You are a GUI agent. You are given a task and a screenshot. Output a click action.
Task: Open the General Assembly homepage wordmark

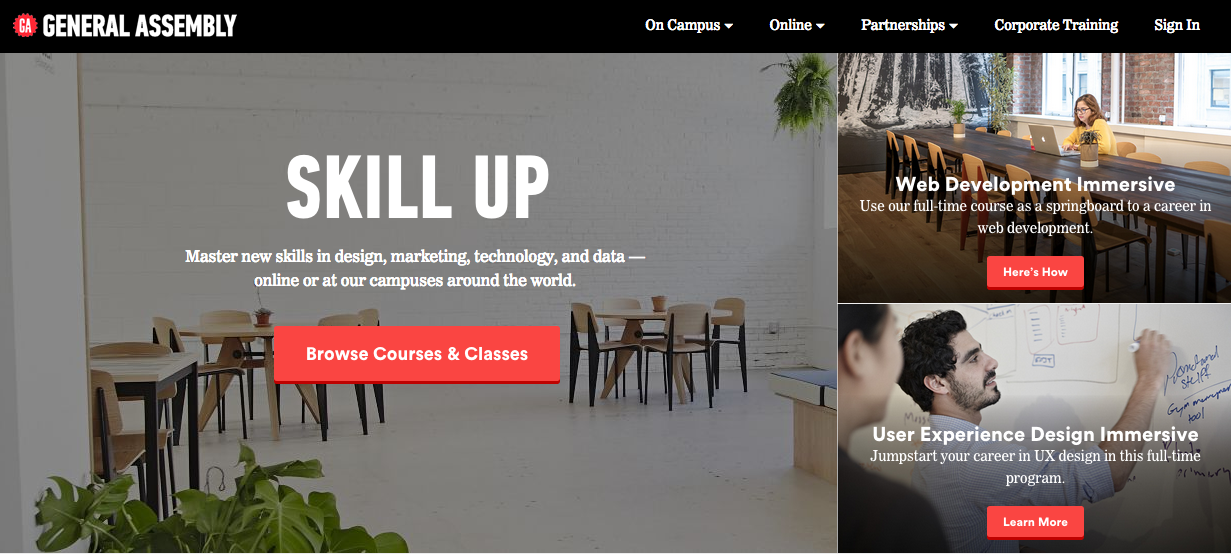coord(140,26)
